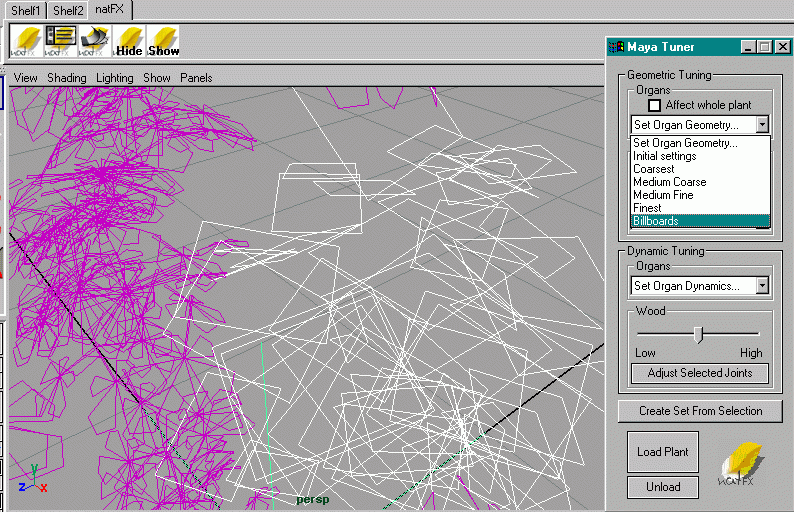Click the Wood Low-High slider handle
The width and height of the screenshot is (794, 512).
point(698,334)
